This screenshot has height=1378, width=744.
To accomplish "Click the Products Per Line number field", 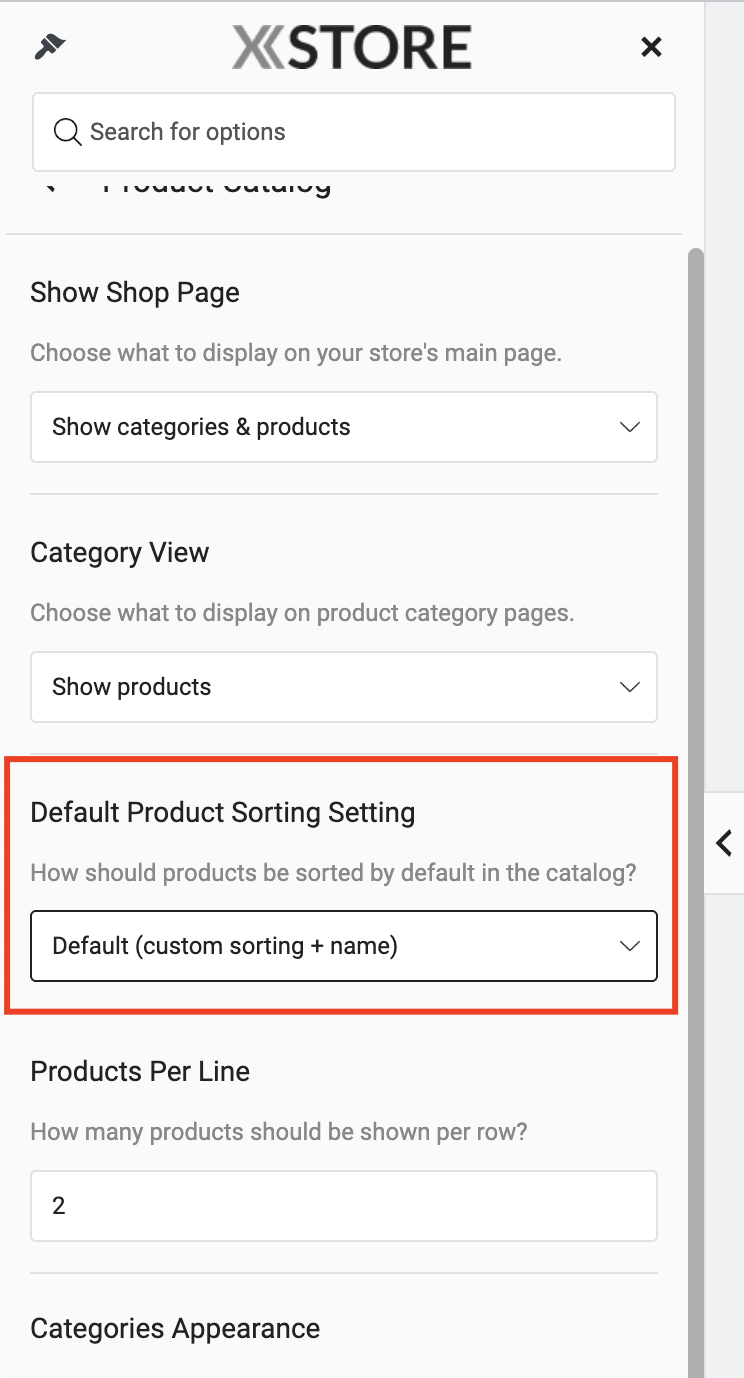I will point(344,1206).
